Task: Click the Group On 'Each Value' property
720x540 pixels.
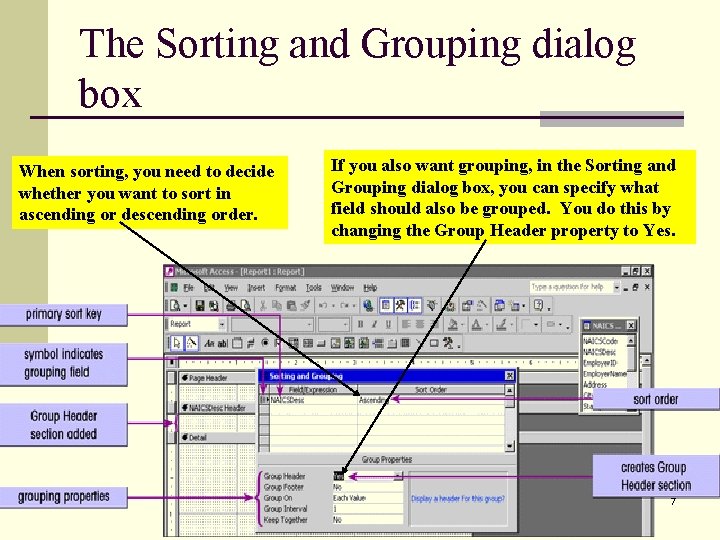Action: (367, 498)
